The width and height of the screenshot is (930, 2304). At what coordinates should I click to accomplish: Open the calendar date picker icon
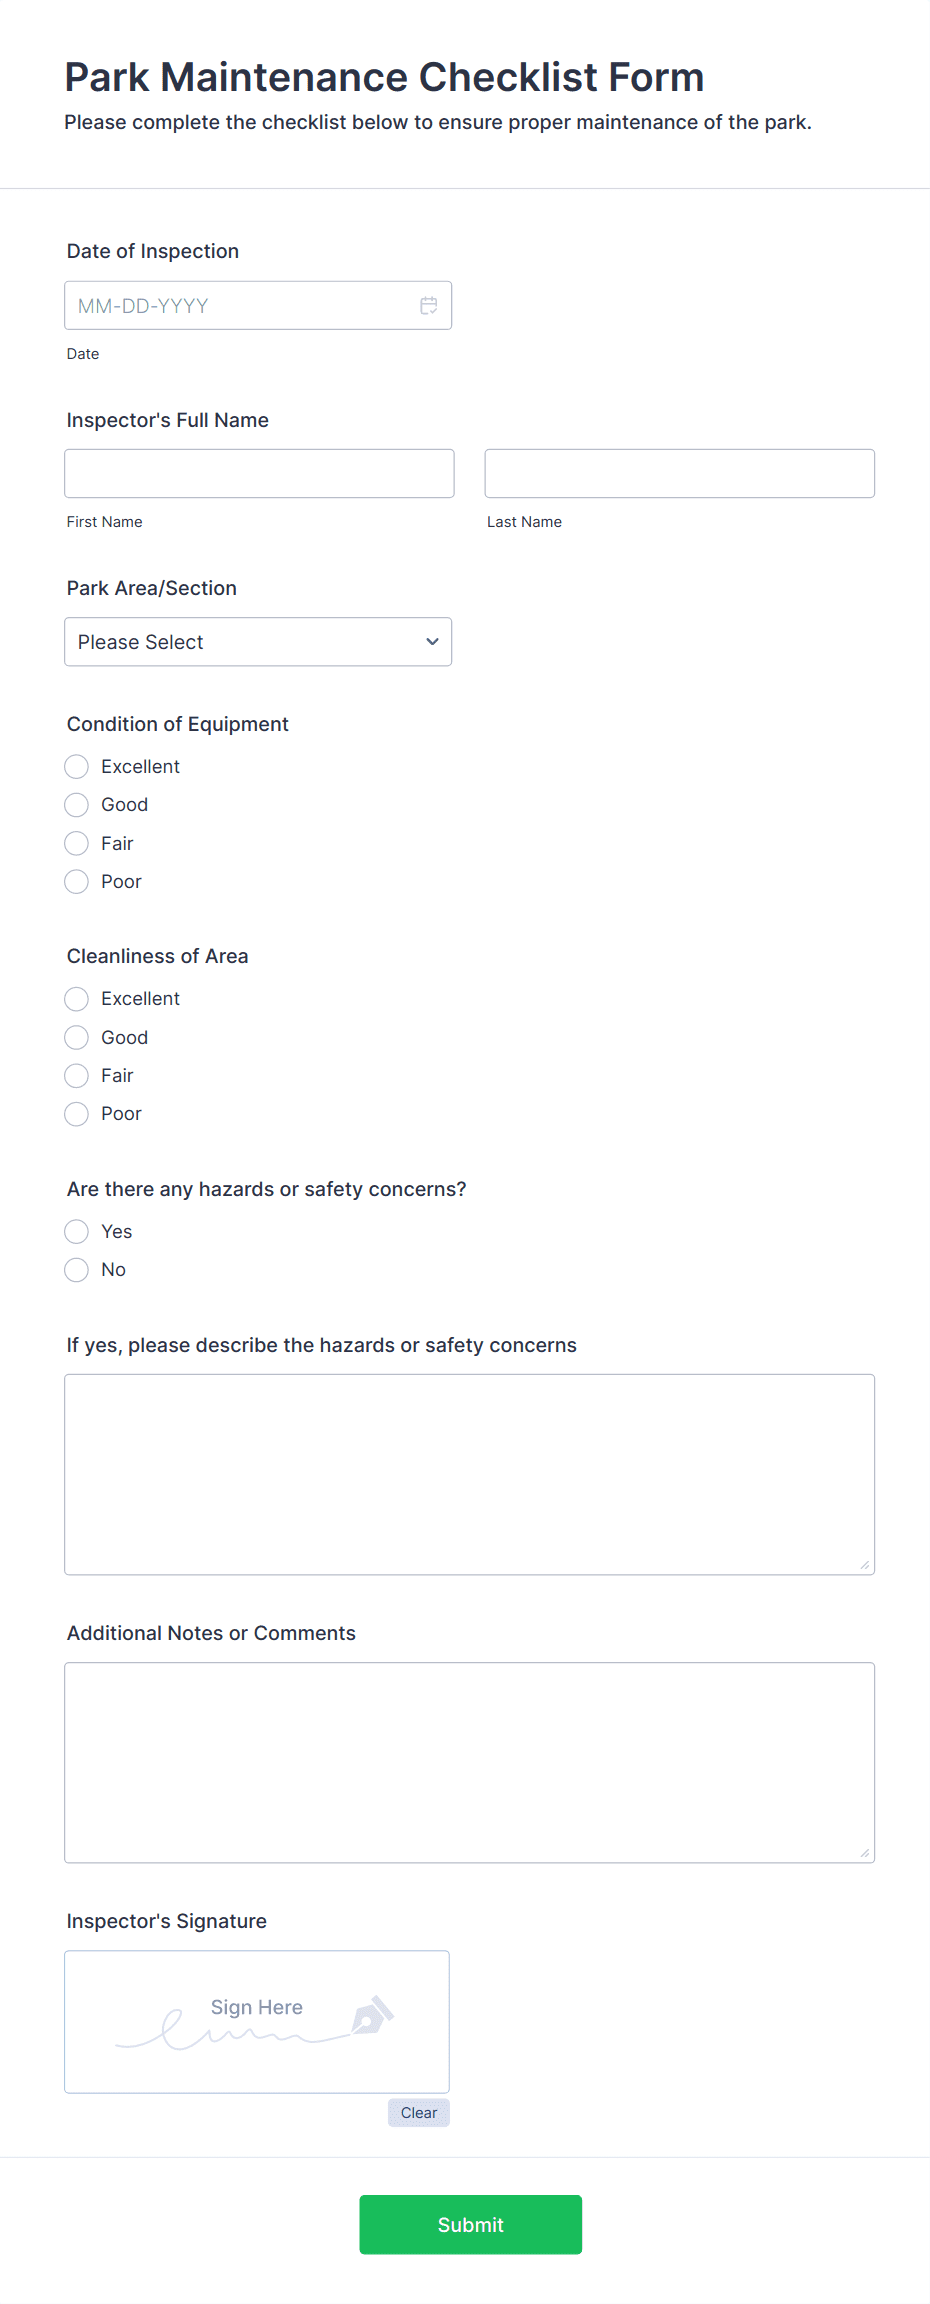429,305
